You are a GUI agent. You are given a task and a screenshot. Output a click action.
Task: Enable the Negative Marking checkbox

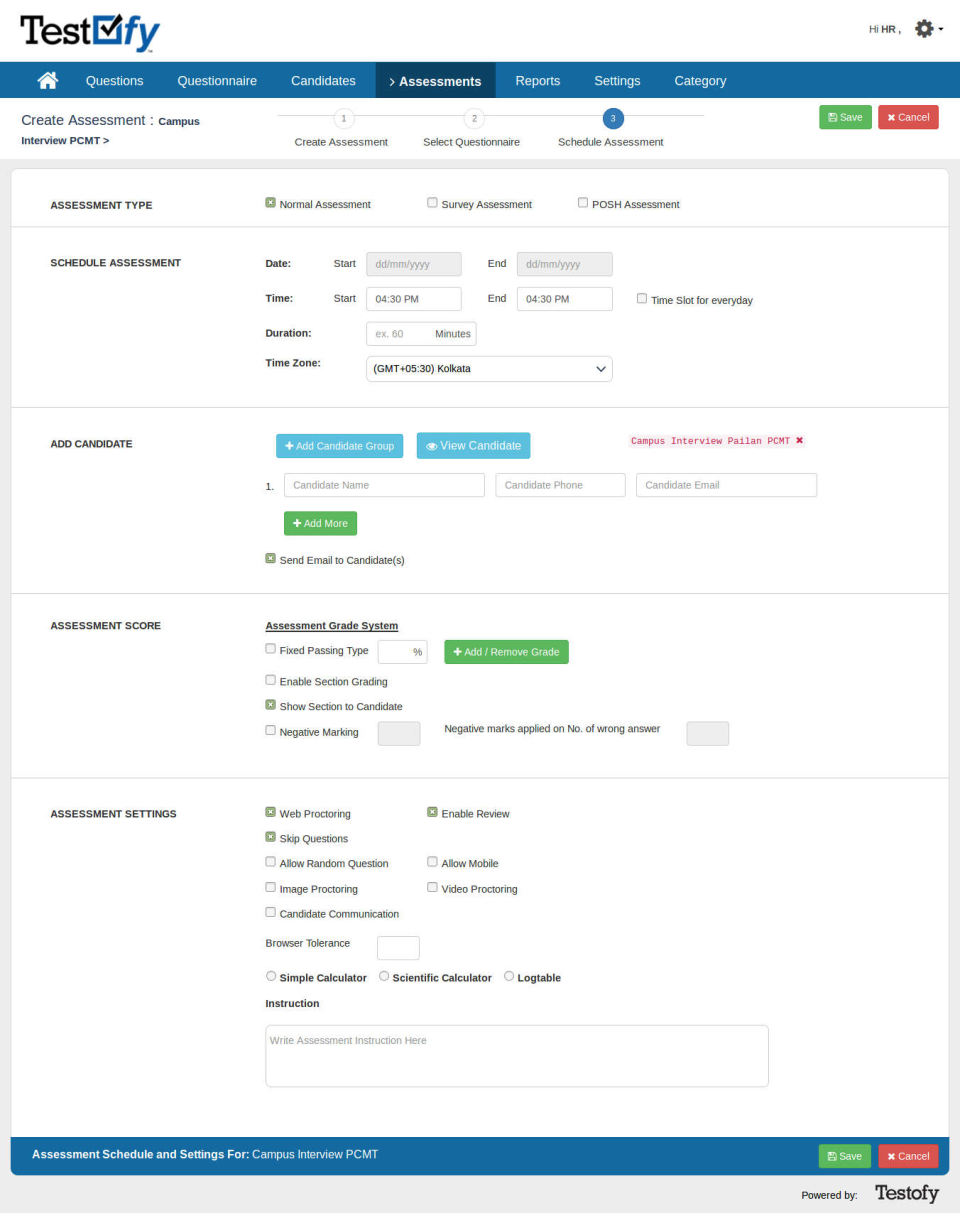(270, 731)
